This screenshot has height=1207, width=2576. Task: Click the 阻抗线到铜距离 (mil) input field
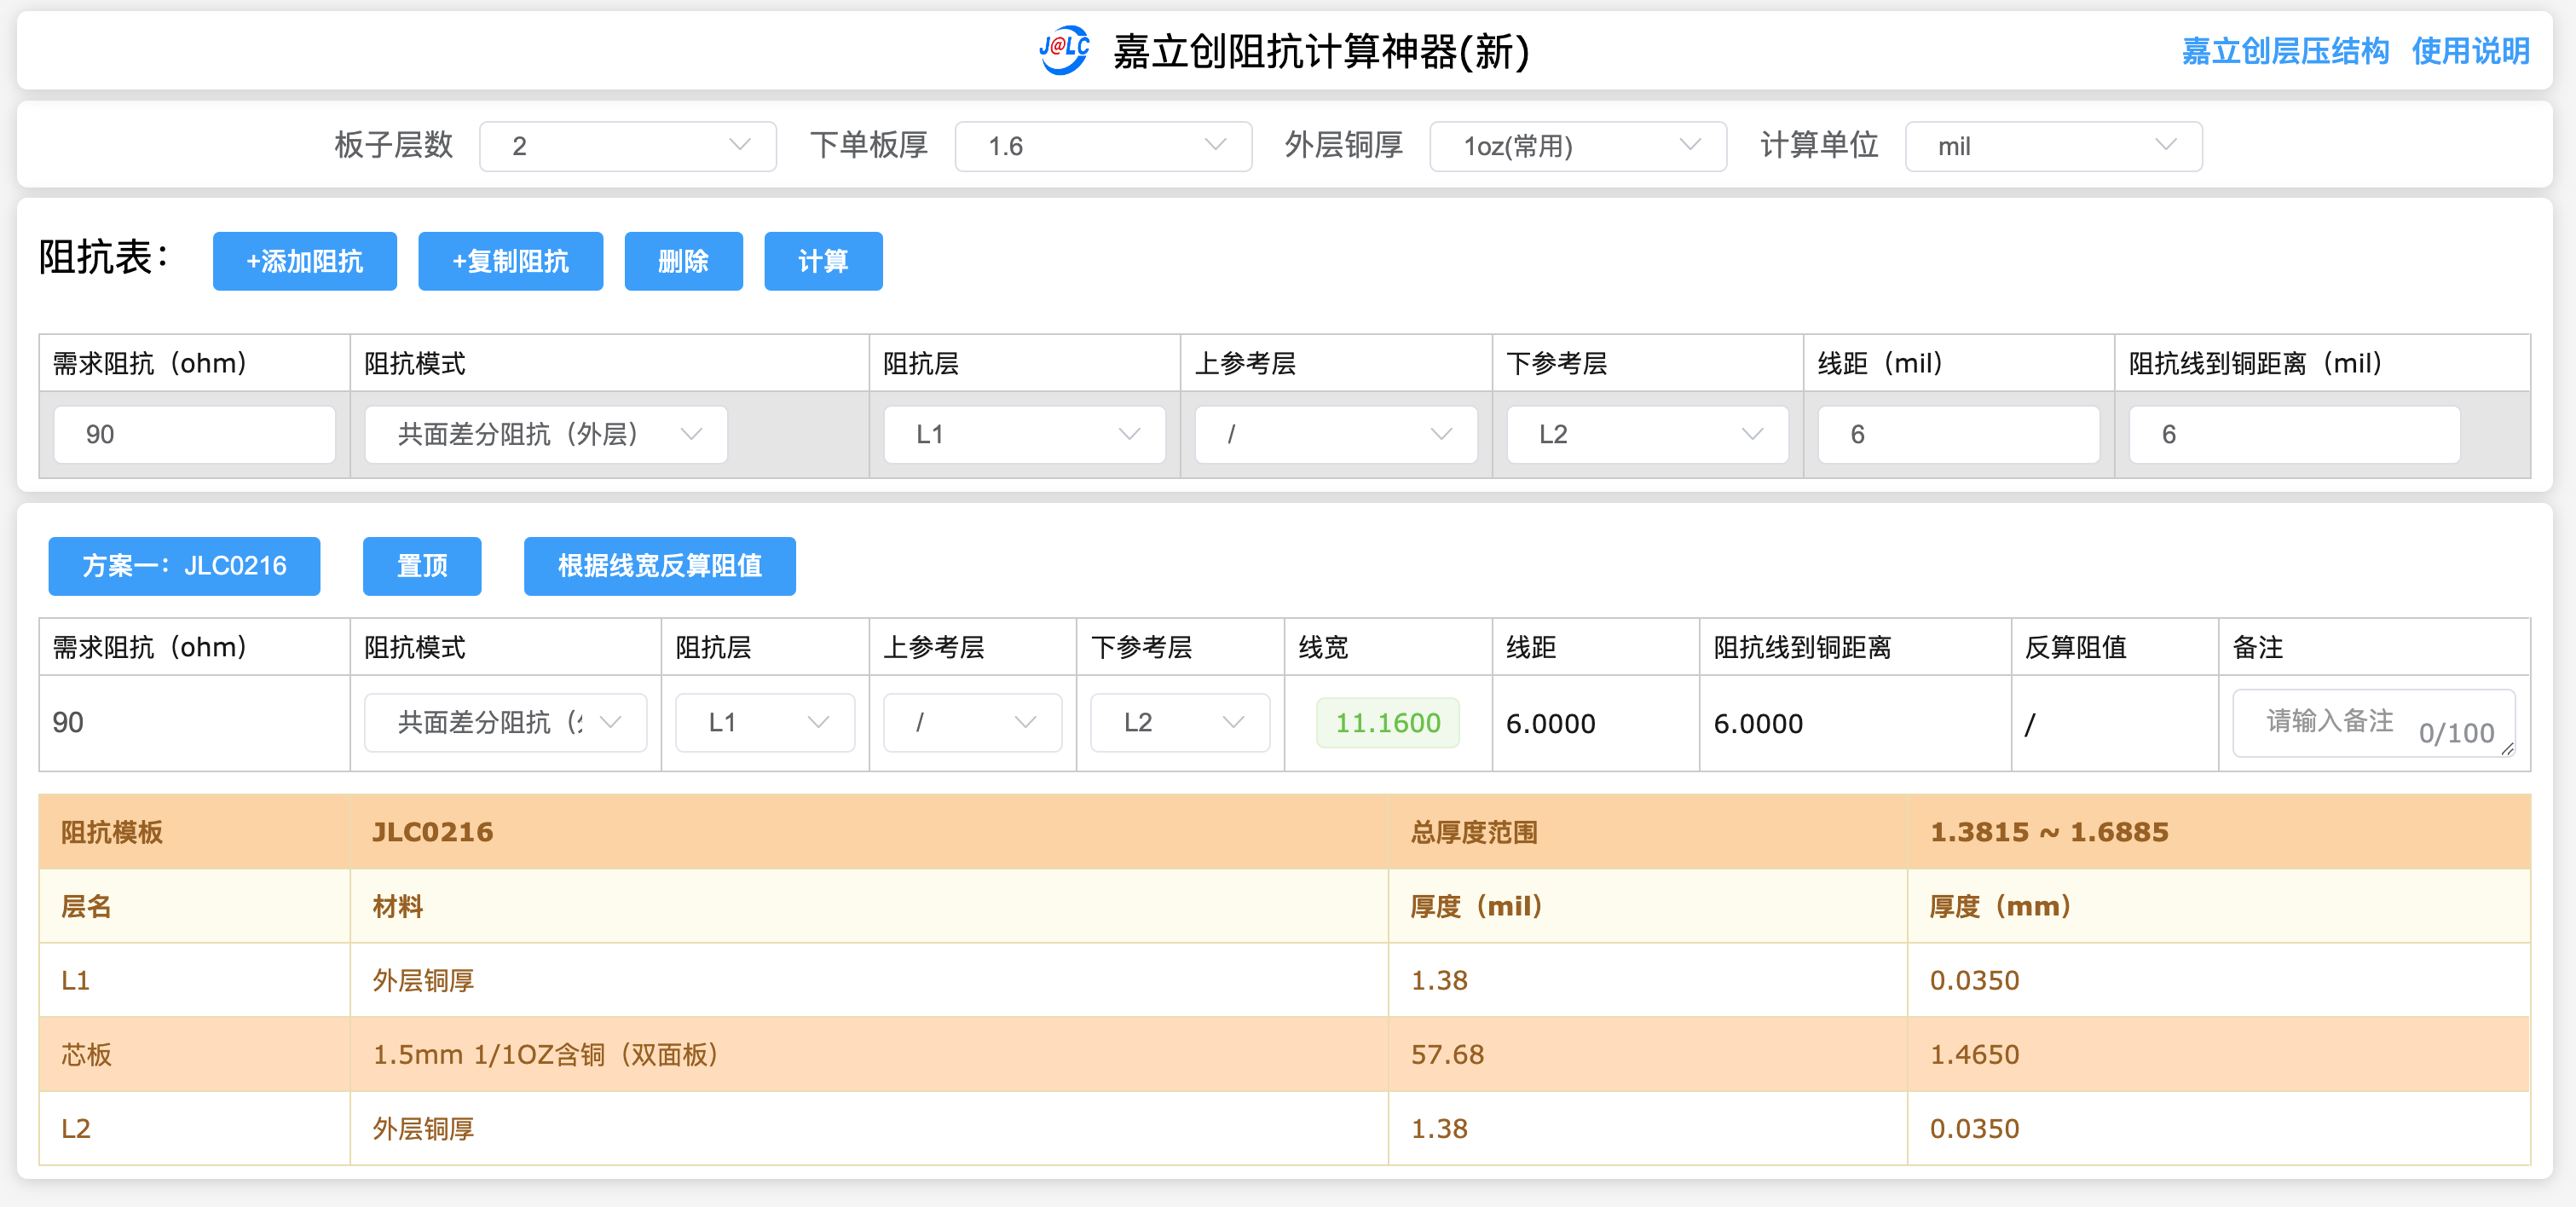[x=2294, y=434]
